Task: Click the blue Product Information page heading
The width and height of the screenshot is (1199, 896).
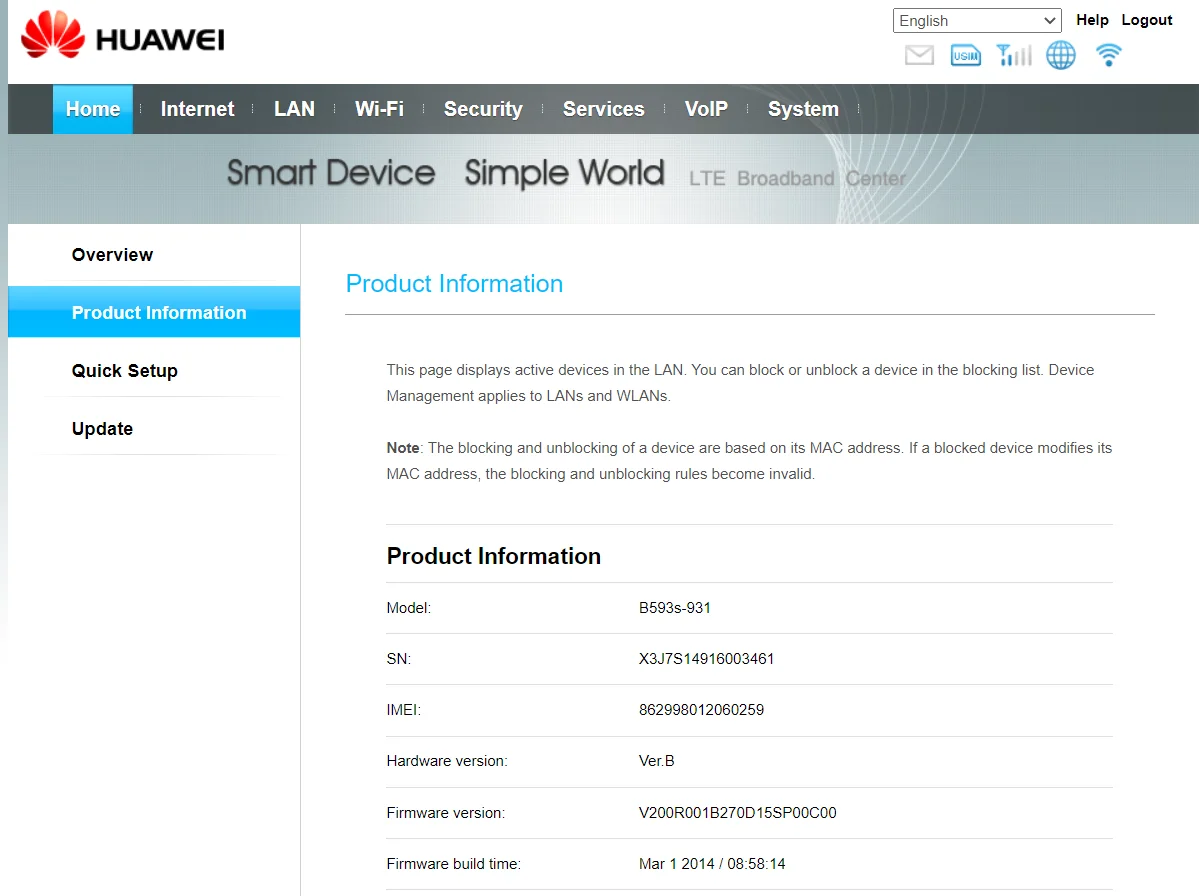Action: pyautogui.click(x=454, y=284)
